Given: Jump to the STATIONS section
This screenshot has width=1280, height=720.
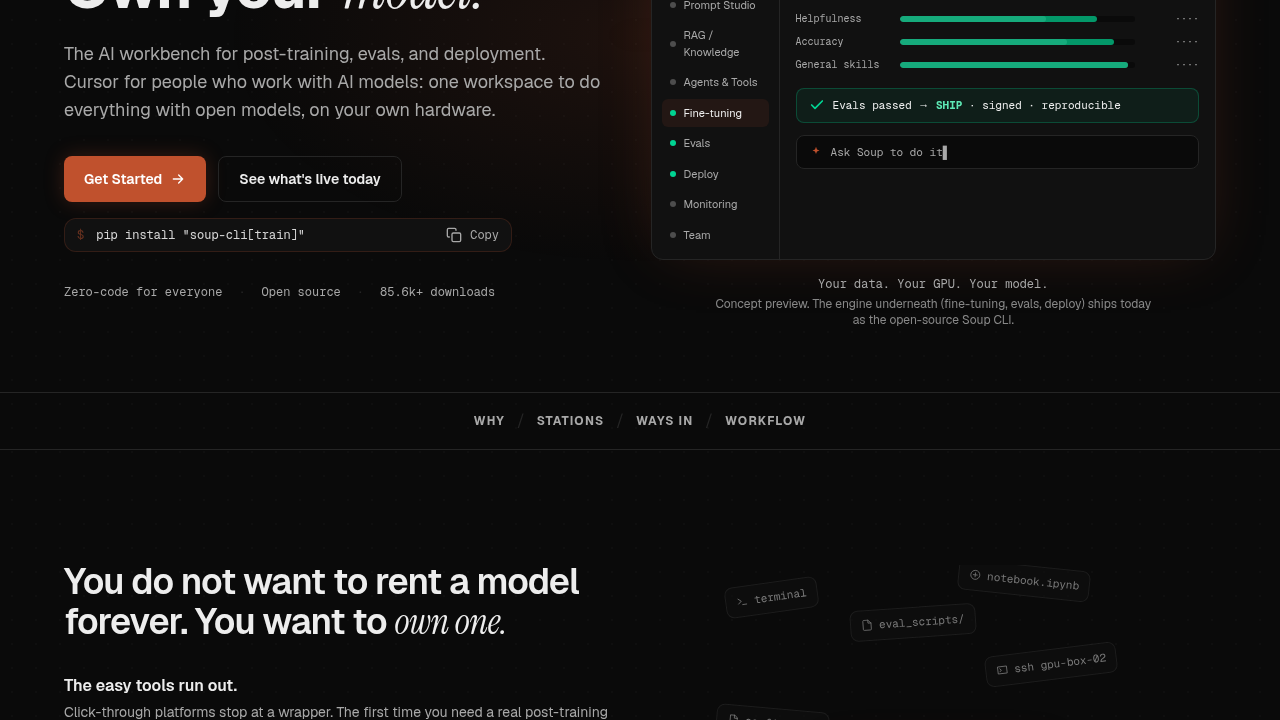Looking at the screenshot, I should (x=570, y=421).
